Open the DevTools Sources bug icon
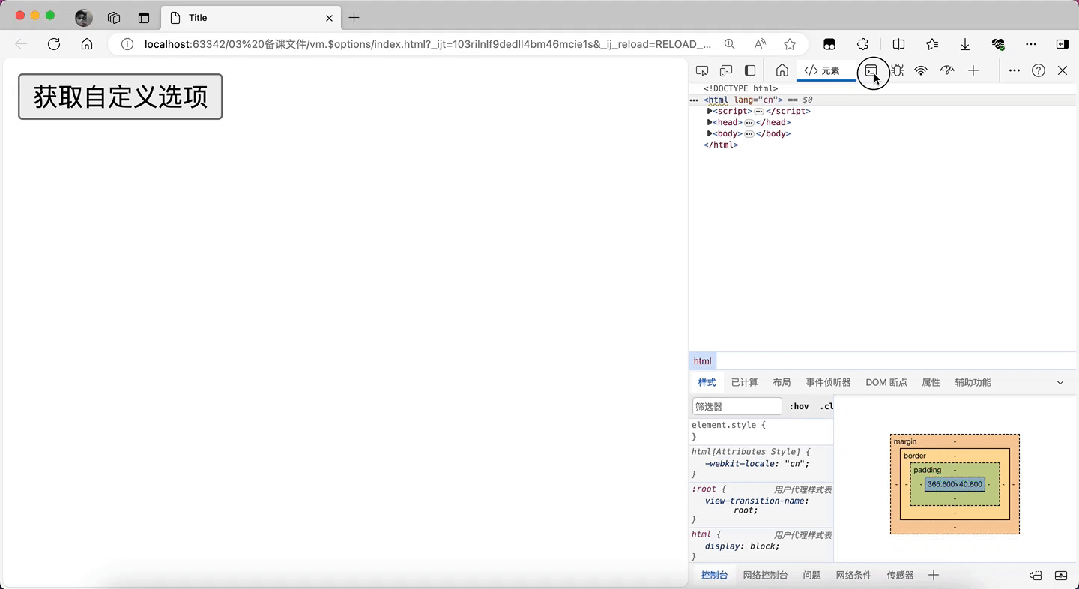 point(897,70)
